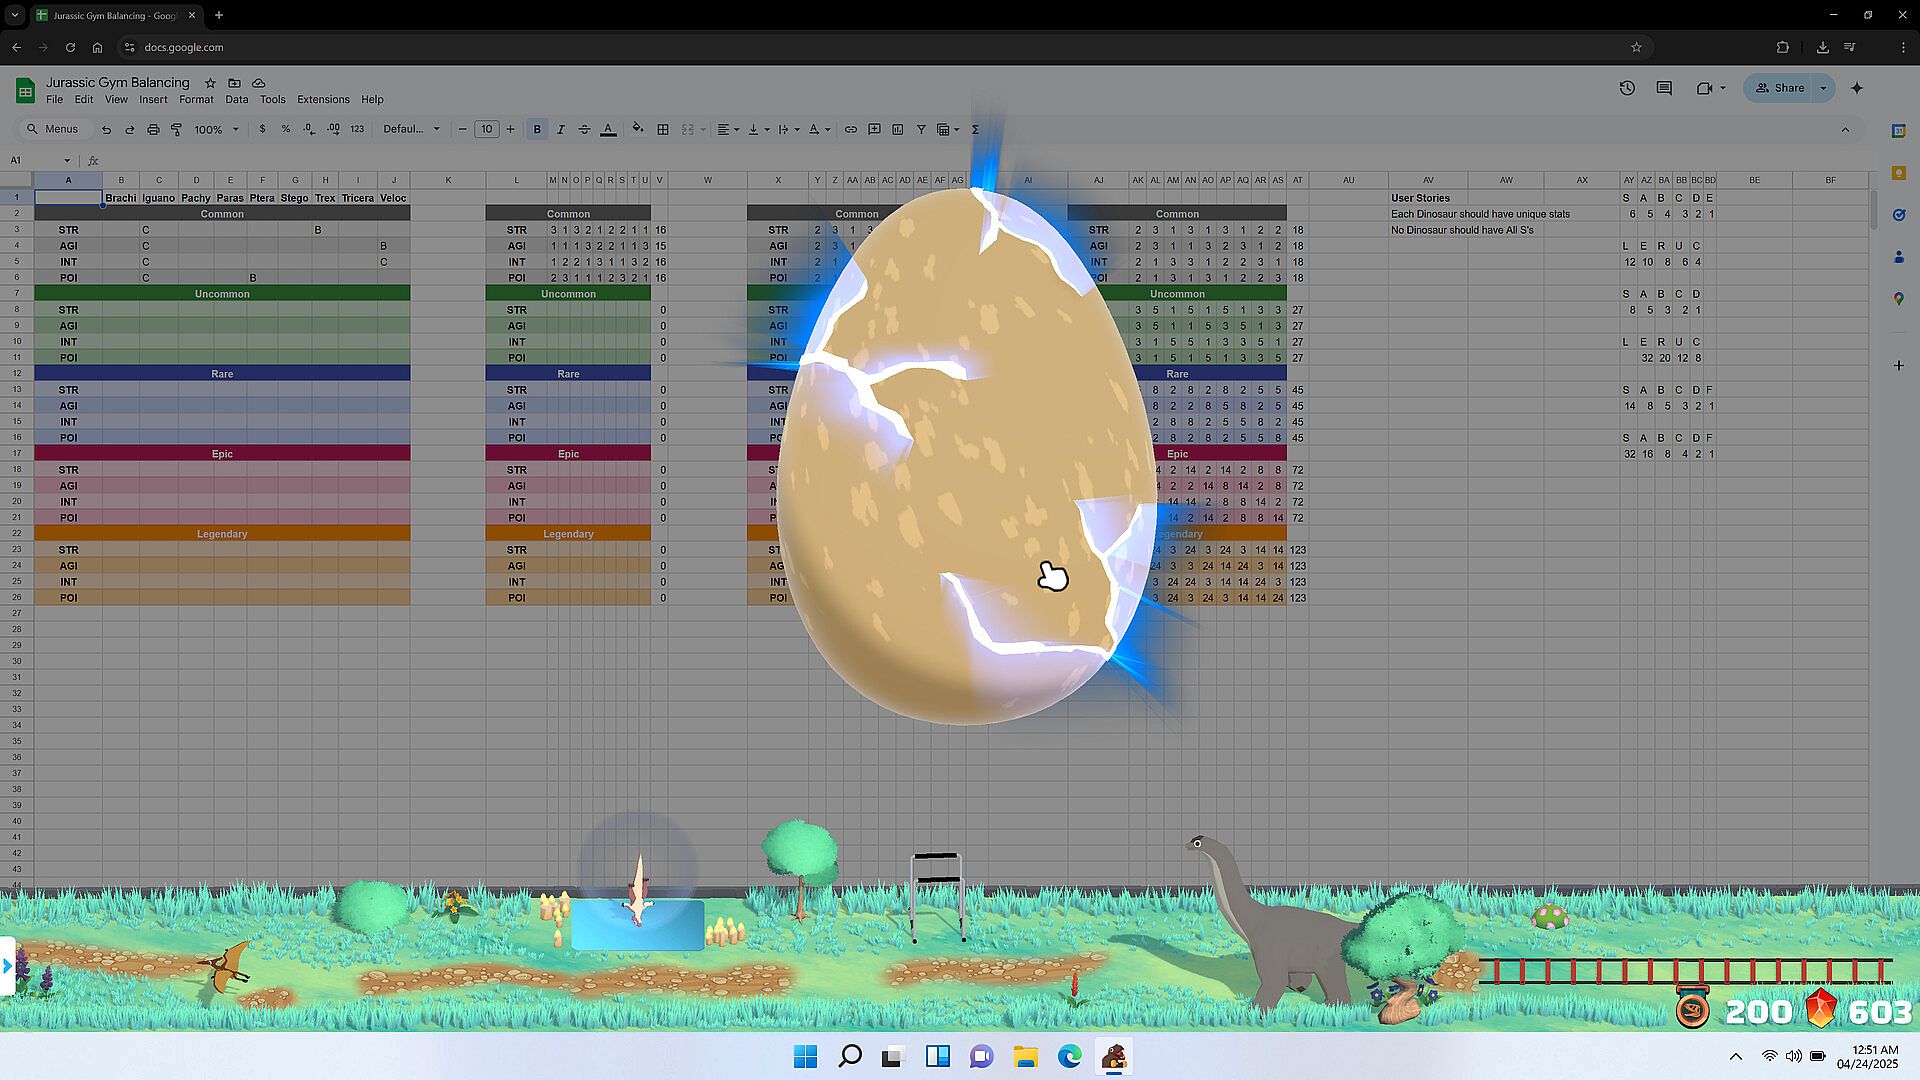The height and width of the screenshot is (1080, 1920).
Task: Expand the horizontal align dropdown
Action: [x=728, y=129]
